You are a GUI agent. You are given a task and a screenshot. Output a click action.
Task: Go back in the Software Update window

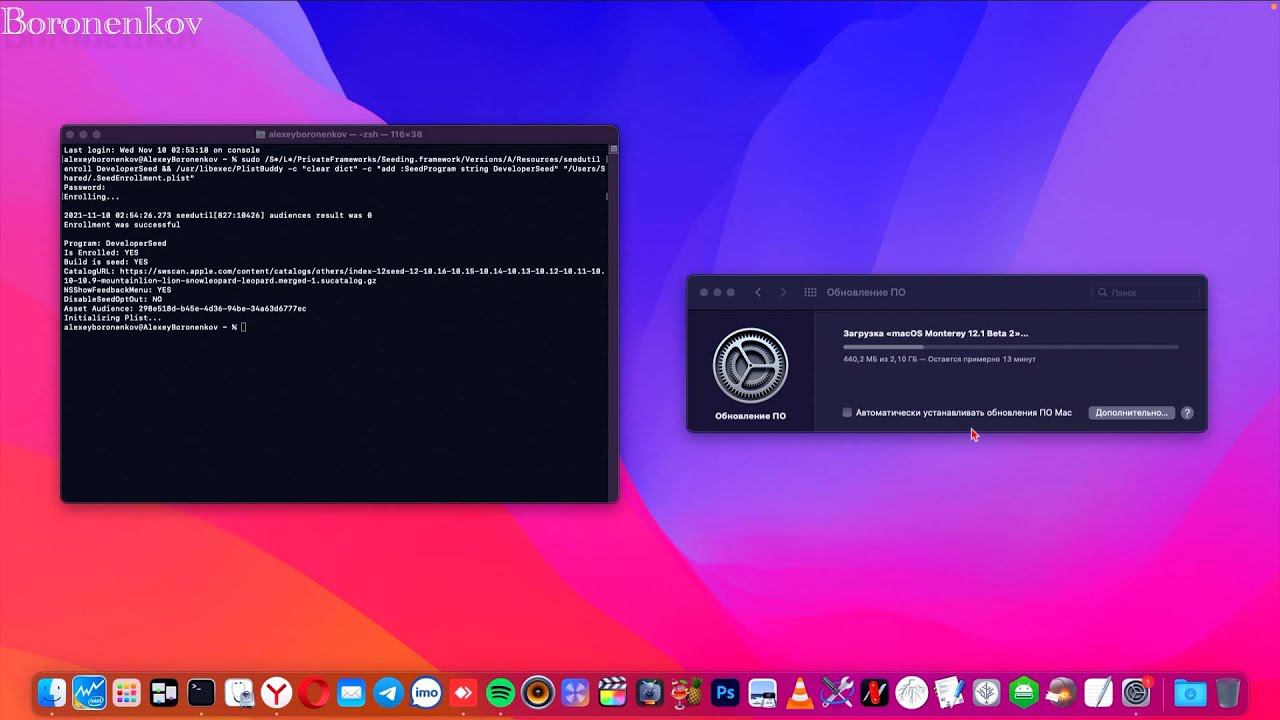click(x=758, y=292)
